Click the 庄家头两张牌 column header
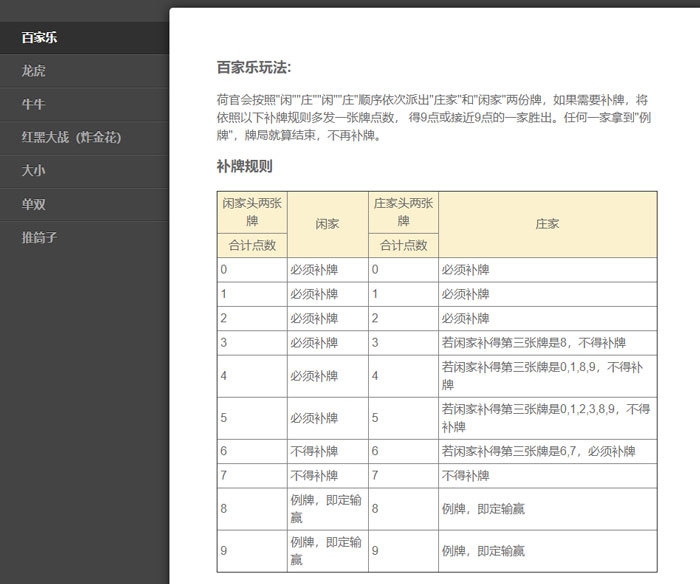The height and width of the screenshot is (584, 700). 403,211
